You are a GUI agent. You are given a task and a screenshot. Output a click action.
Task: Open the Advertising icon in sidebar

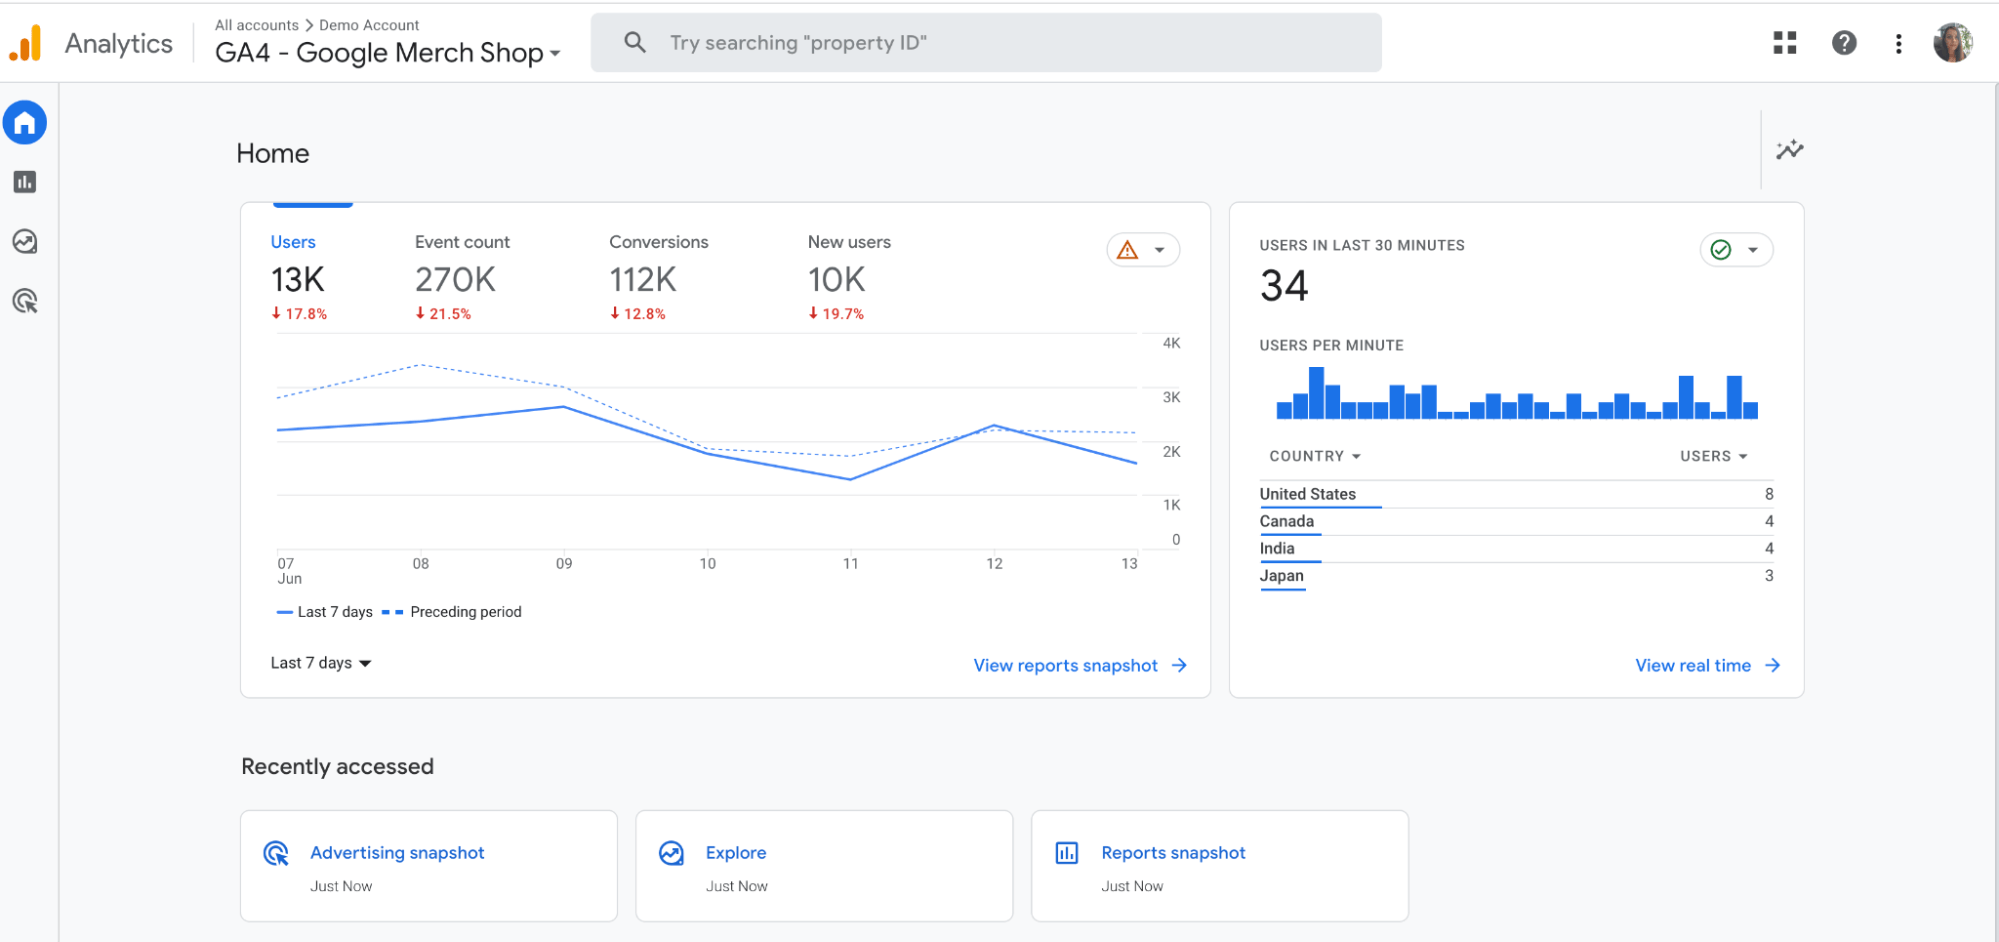tap(25, 301)
